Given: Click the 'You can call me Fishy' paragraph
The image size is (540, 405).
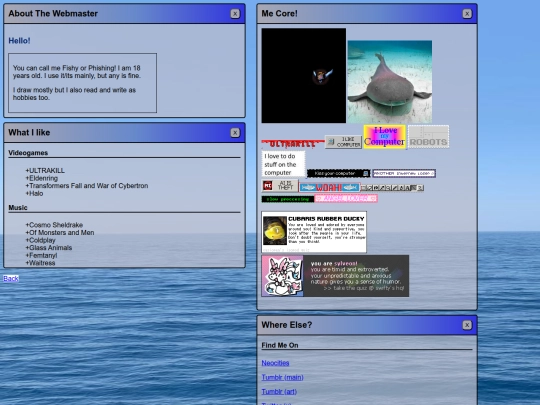Looking at the screenshot, I should click(77, 72).
